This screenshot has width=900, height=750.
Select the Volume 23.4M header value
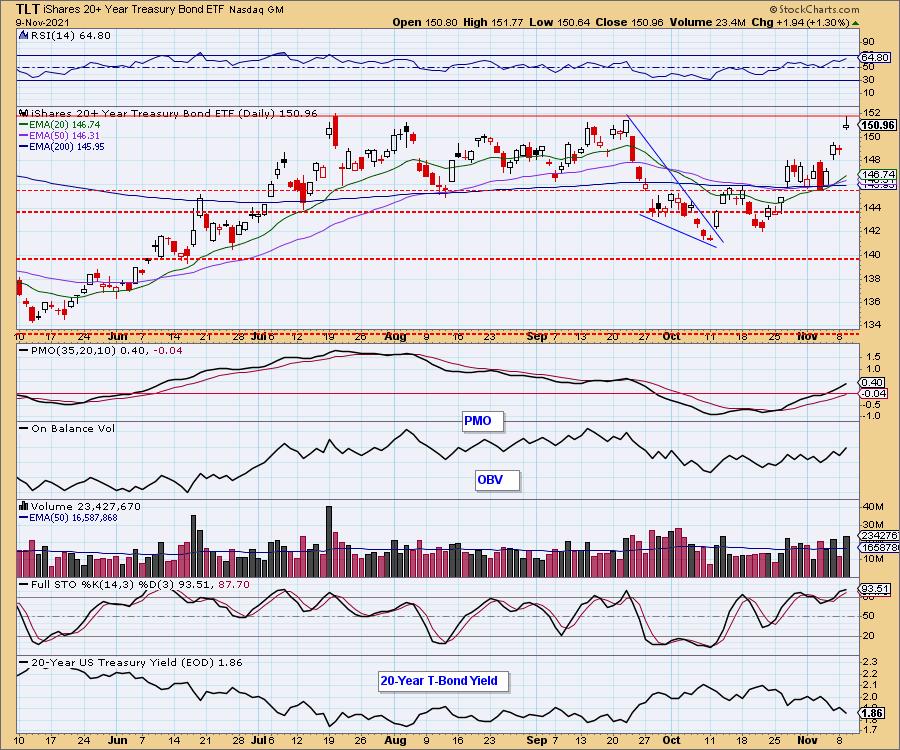(707, 22)
